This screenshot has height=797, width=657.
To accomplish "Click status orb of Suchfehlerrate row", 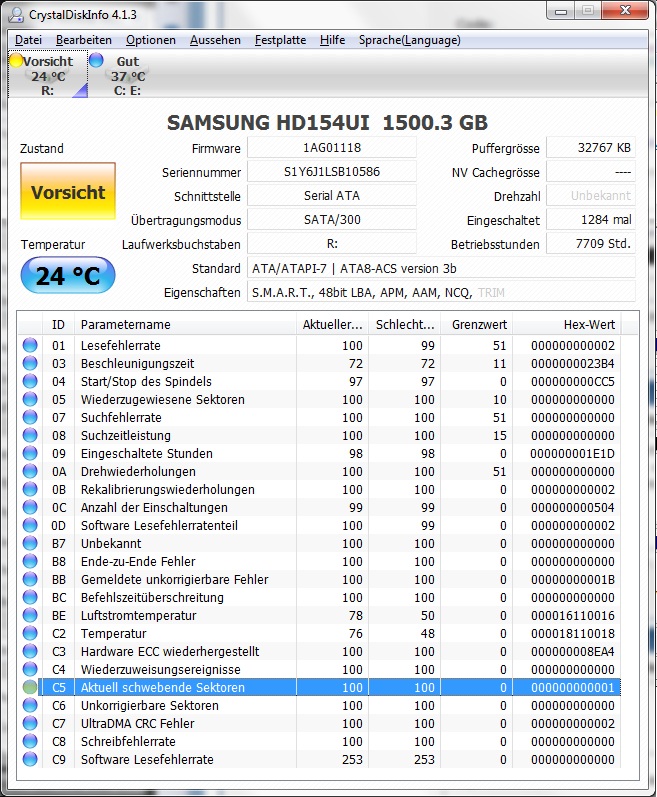I will point(30,417).
